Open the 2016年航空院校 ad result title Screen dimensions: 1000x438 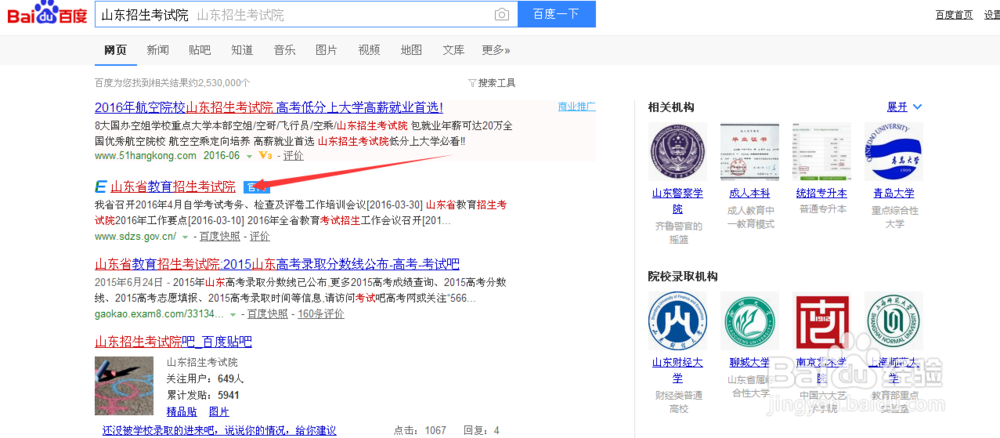(268, 107)
